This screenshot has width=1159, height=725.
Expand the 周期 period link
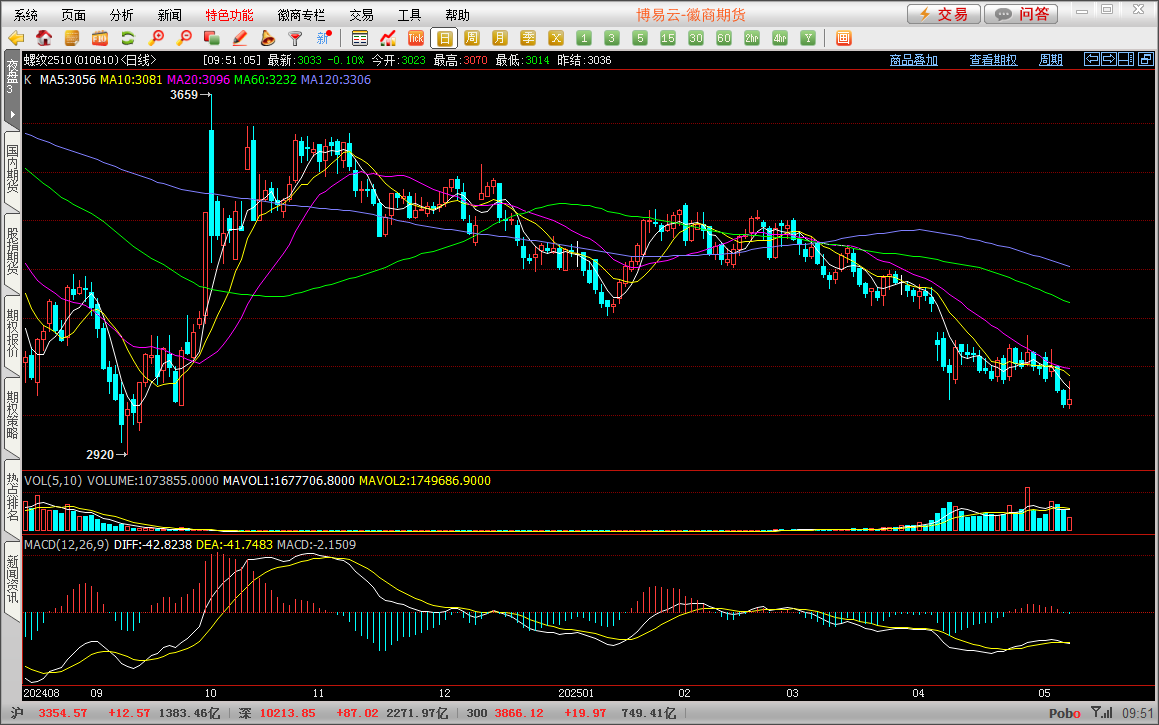1051,60
